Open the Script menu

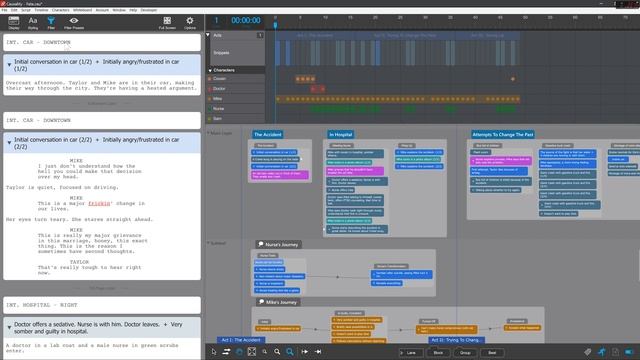point(26,10)
